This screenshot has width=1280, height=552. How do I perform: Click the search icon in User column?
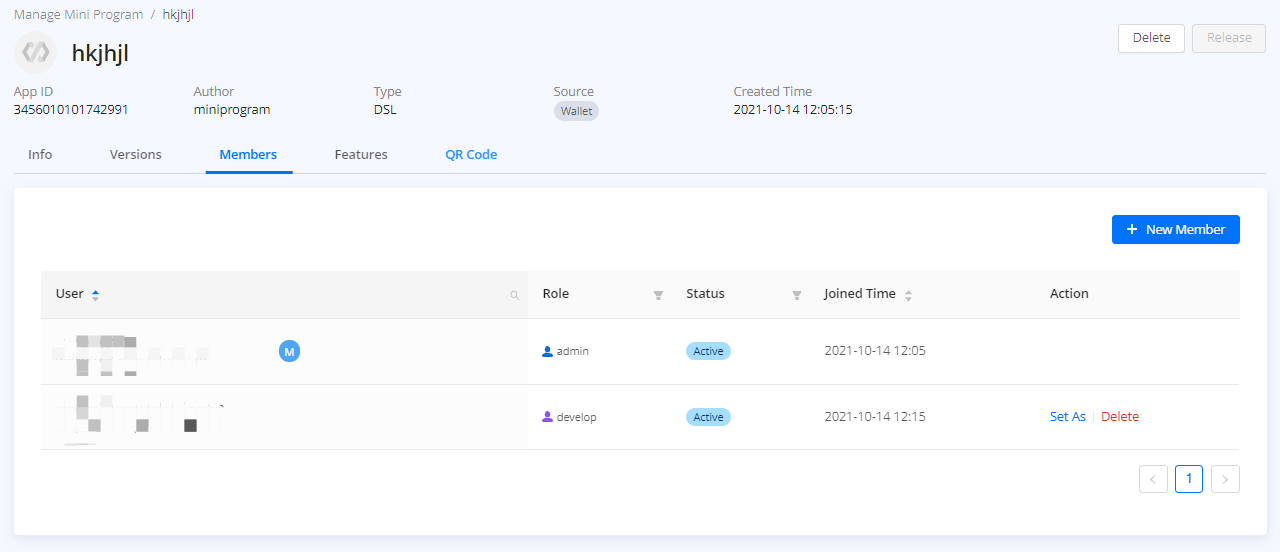click(515, 295)
